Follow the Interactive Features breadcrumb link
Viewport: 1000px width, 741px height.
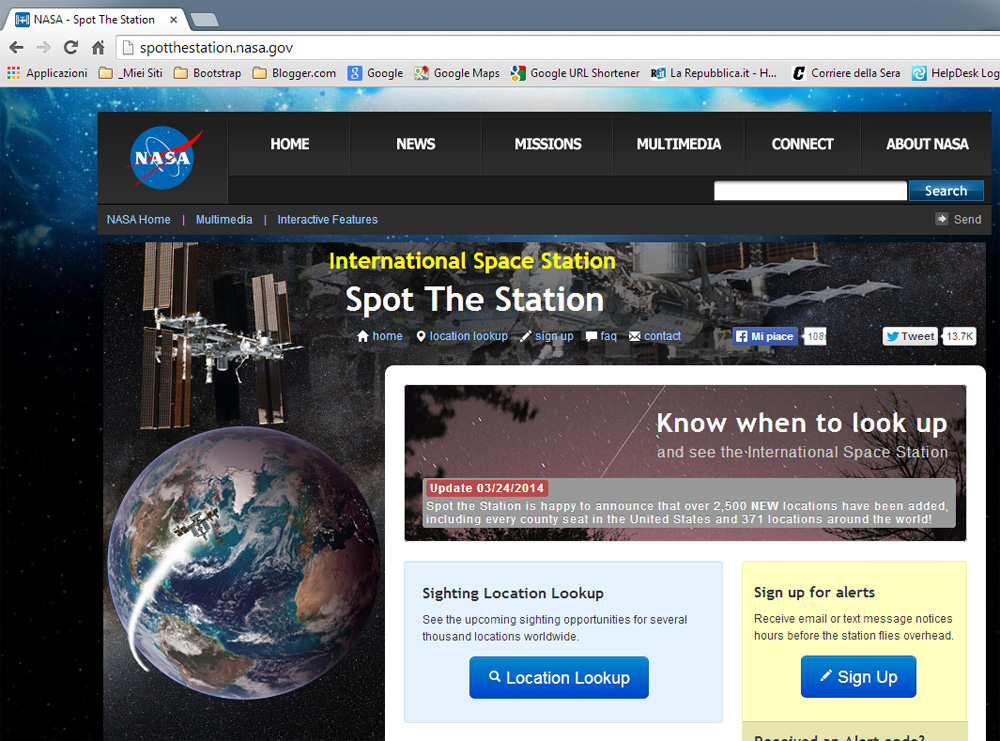point(327,219)
